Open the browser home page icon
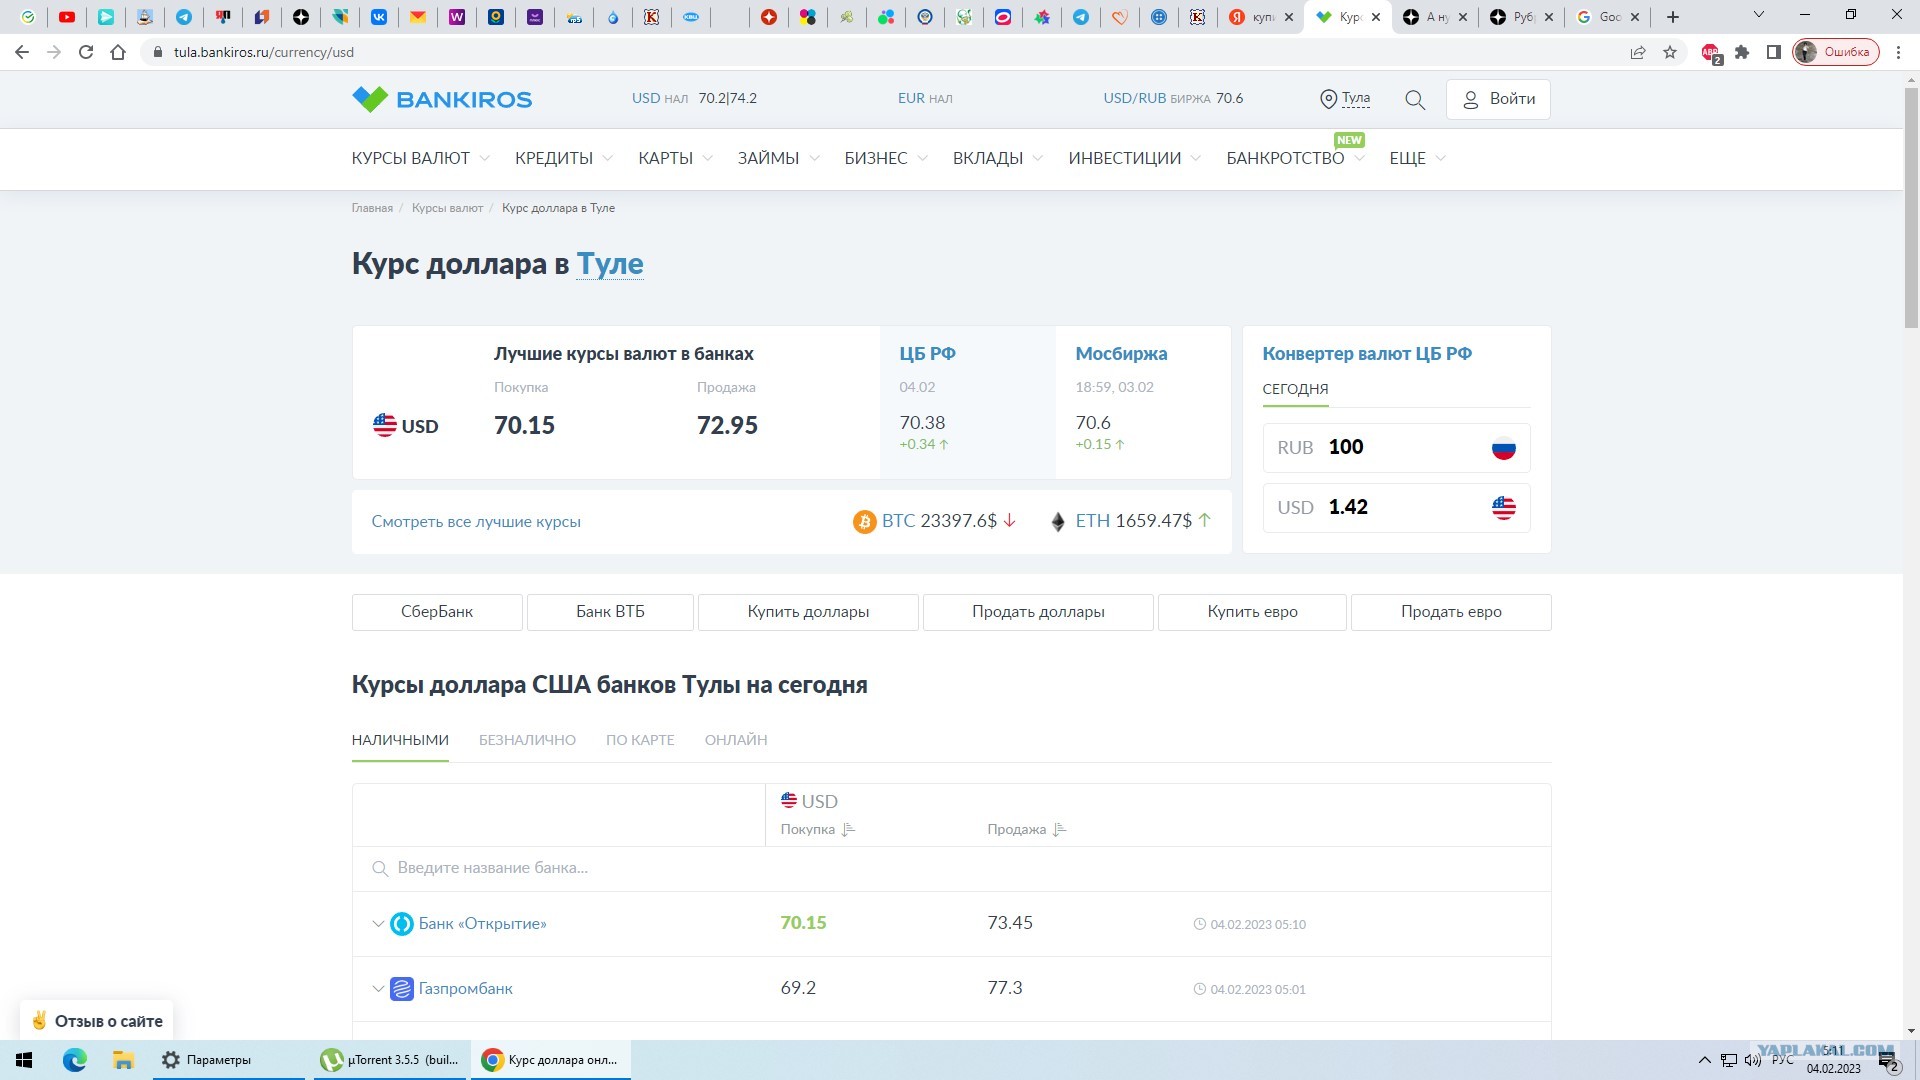1920x1080 pixels. tap(118, 52)
